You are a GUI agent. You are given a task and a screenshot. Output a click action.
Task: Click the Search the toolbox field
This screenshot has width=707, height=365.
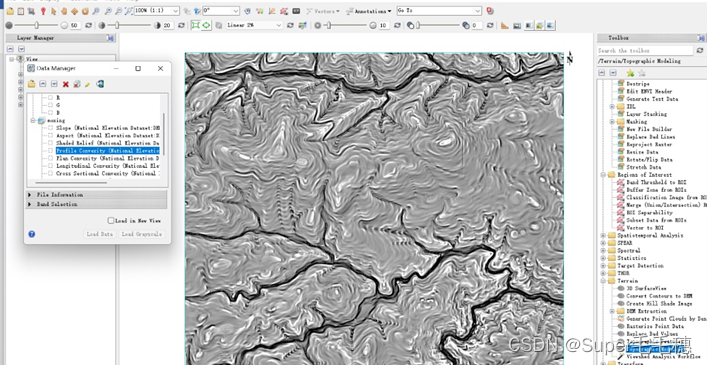tap(645, 50)
